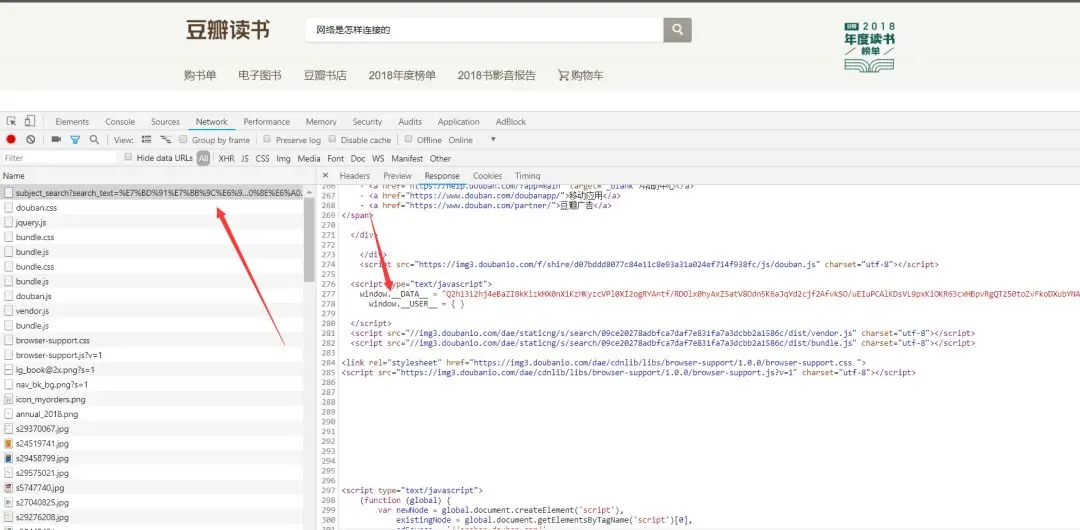Open the Console tab
This screenshot has width=1080, height=530.
point(121,122)
